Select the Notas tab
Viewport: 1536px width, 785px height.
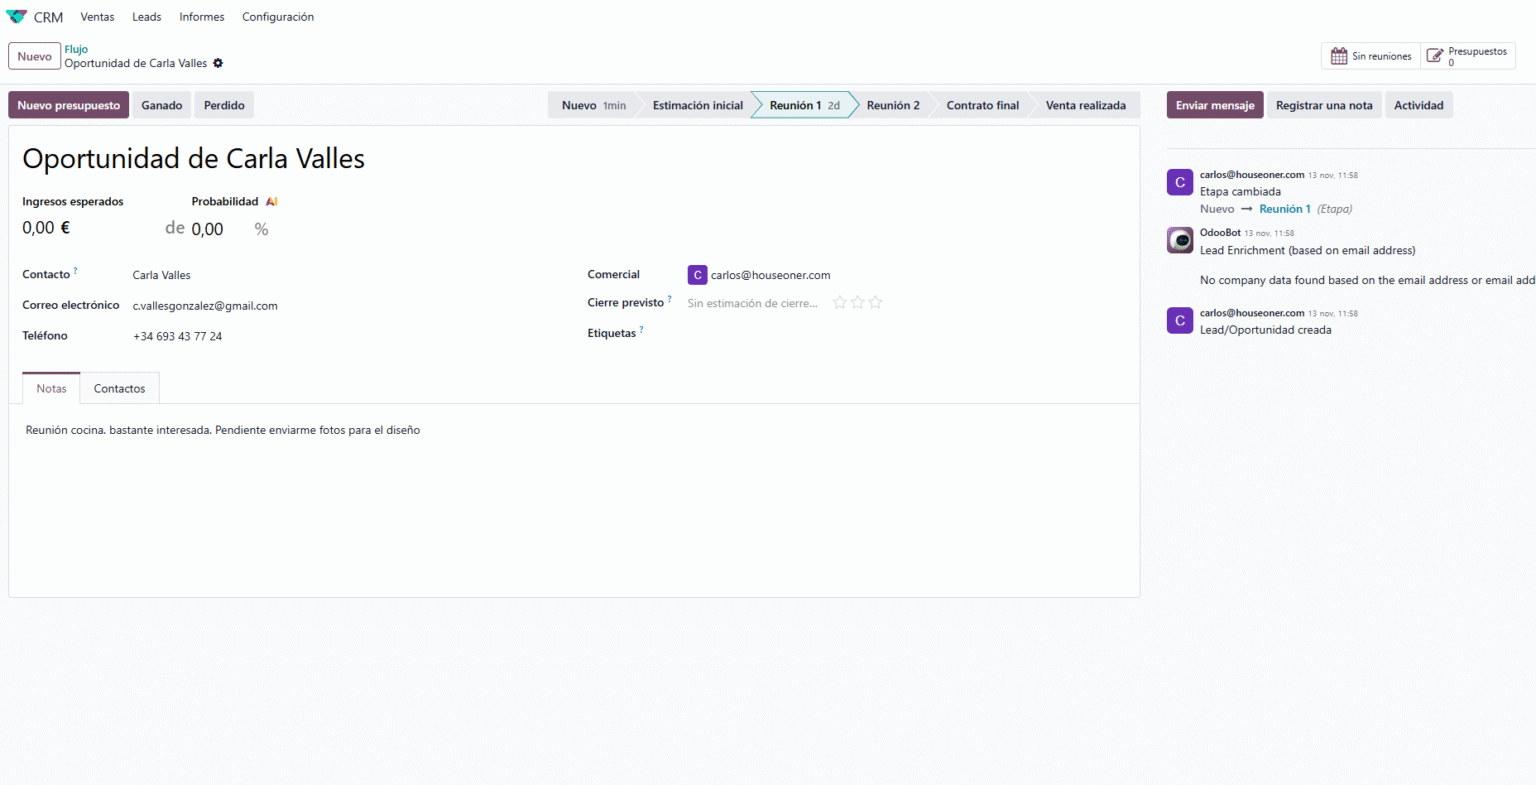[x=52, y=388]
